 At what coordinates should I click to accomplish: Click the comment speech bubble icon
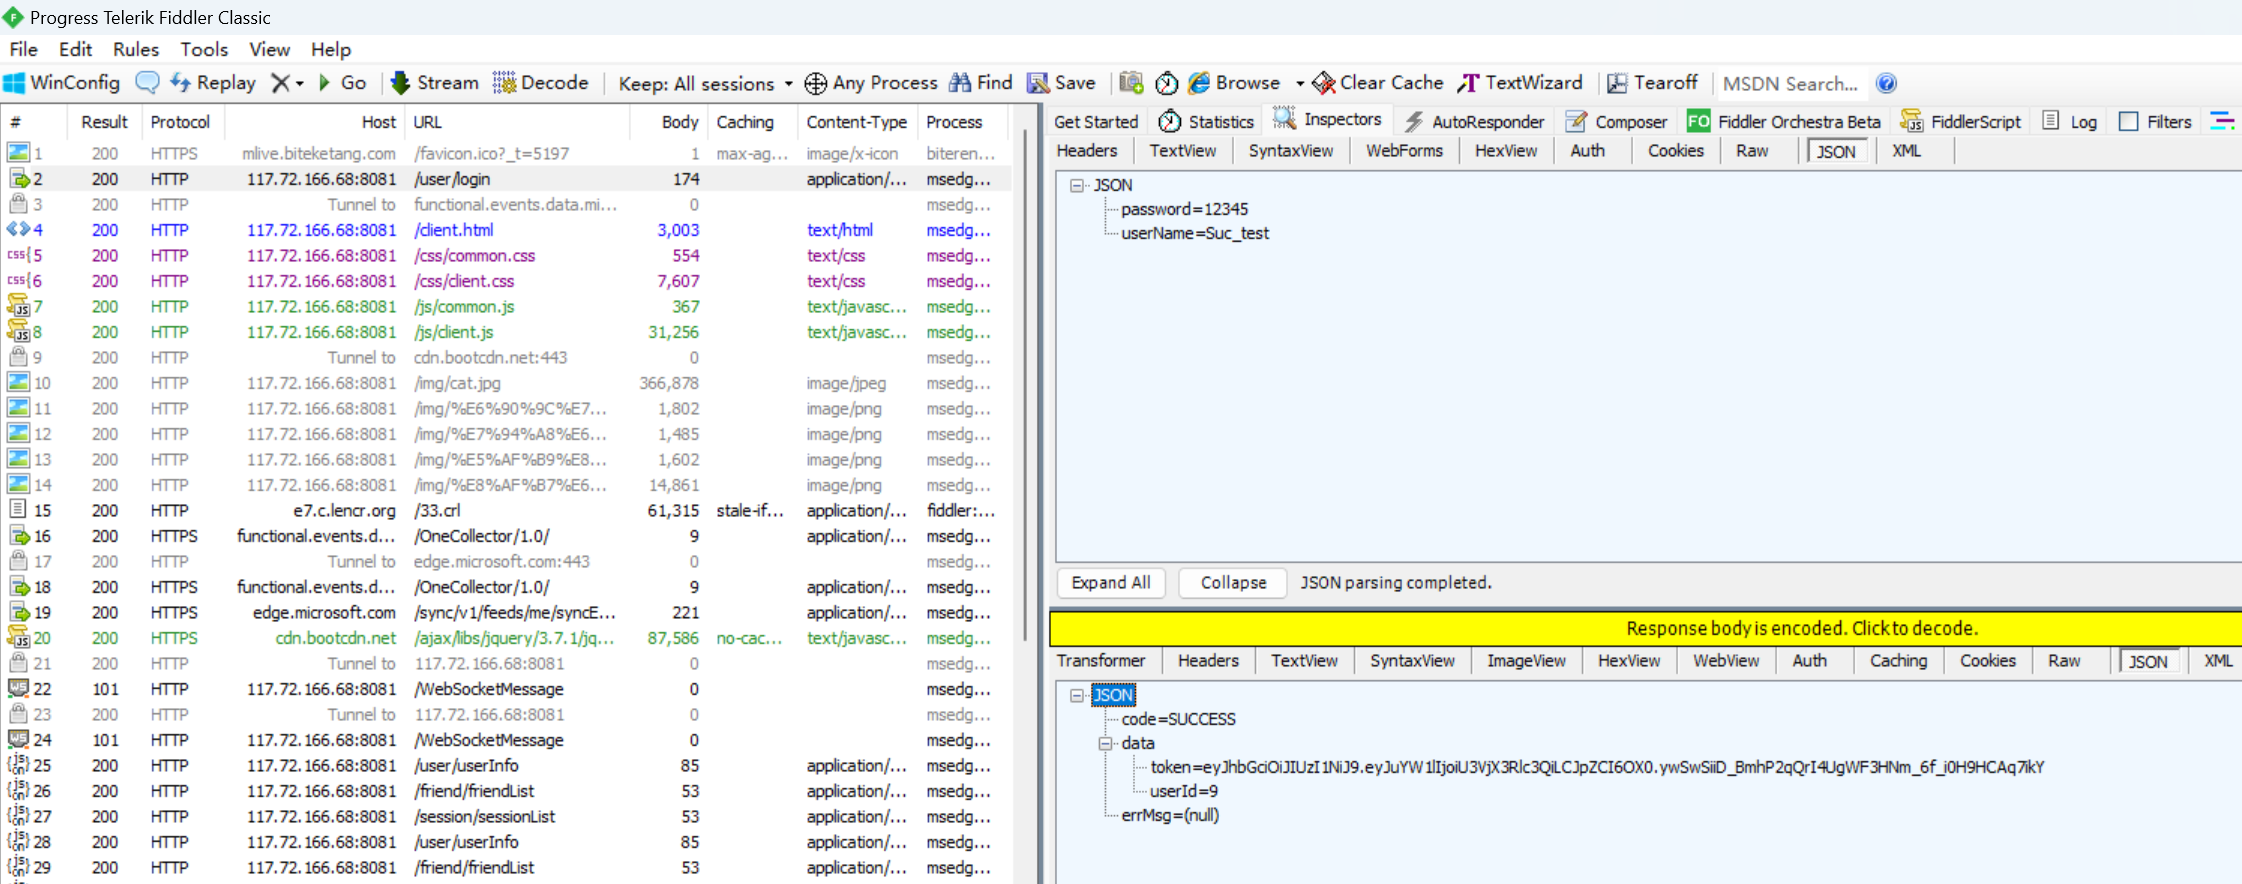[x=147, y=83]
